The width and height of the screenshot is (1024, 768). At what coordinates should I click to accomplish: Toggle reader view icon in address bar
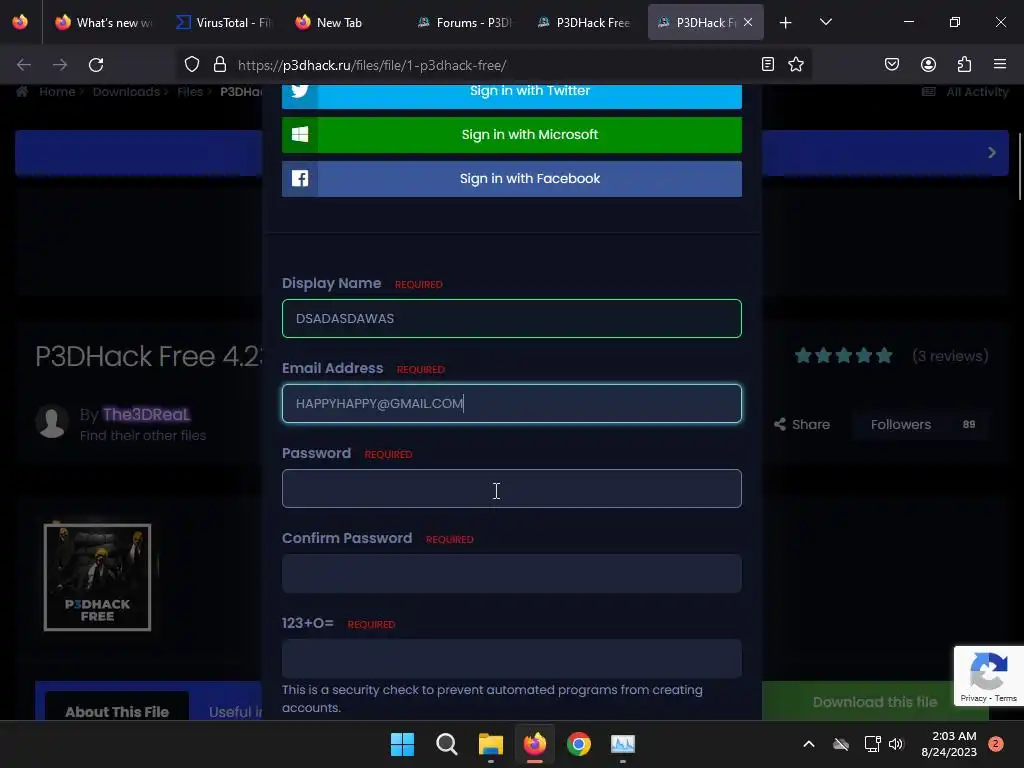point(768,65)
